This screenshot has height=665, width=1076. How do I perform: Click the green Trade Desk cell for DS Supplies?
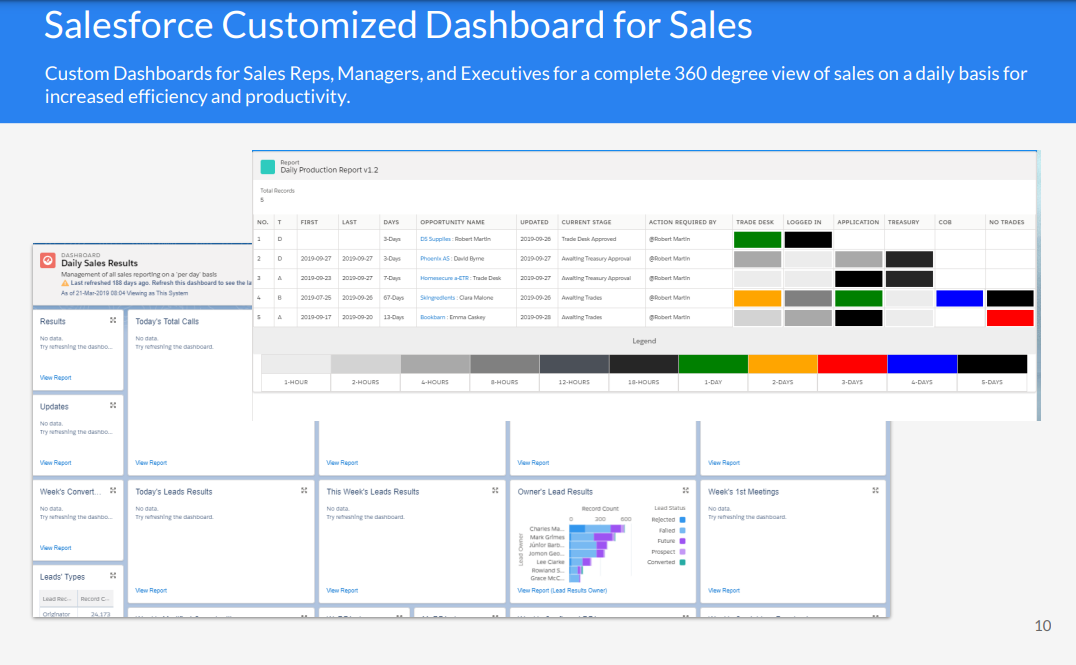point(758,240)
